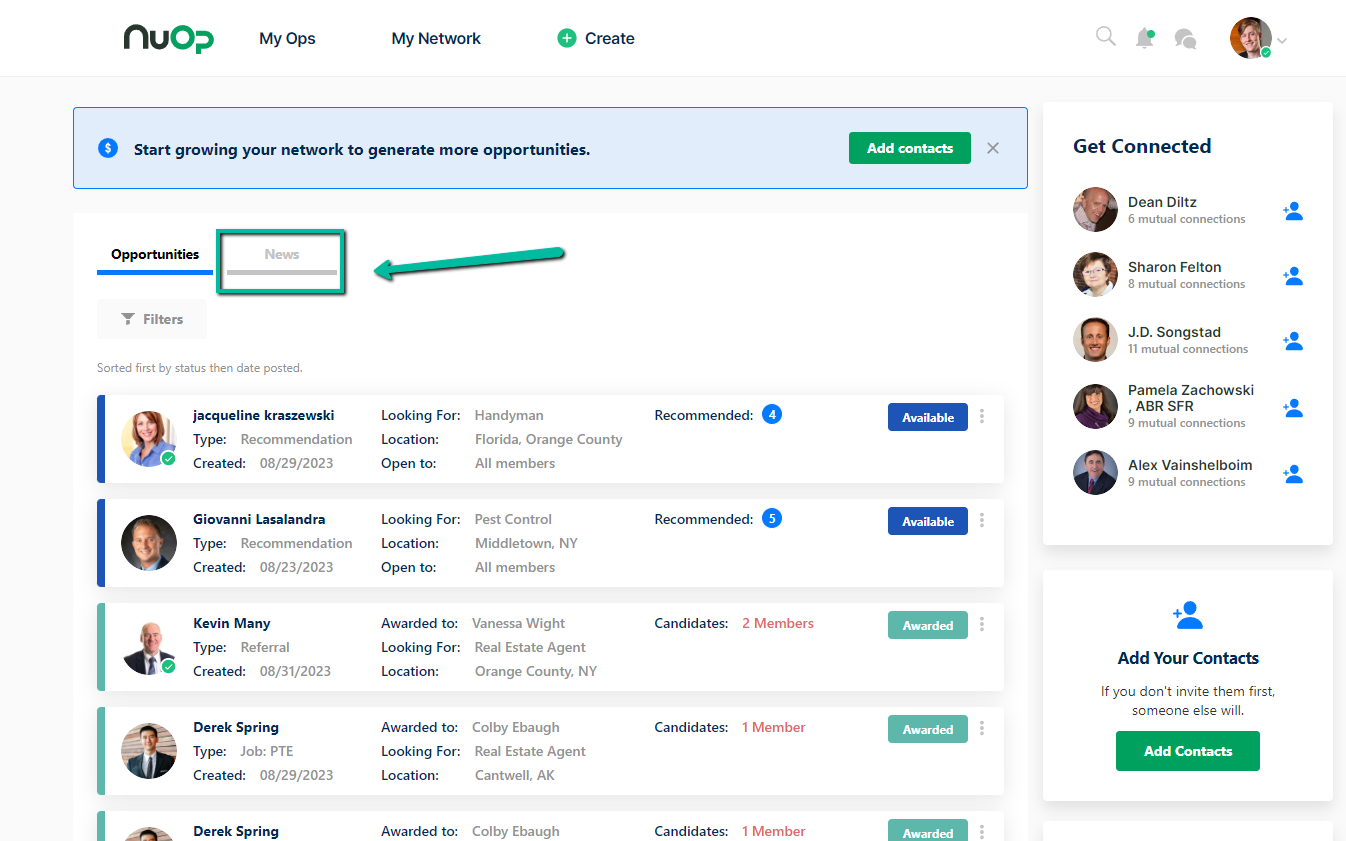This screenshot has height=841, width=1346.
Task: Click the Dean Diltz name
Action: (x=1162, y=202)
